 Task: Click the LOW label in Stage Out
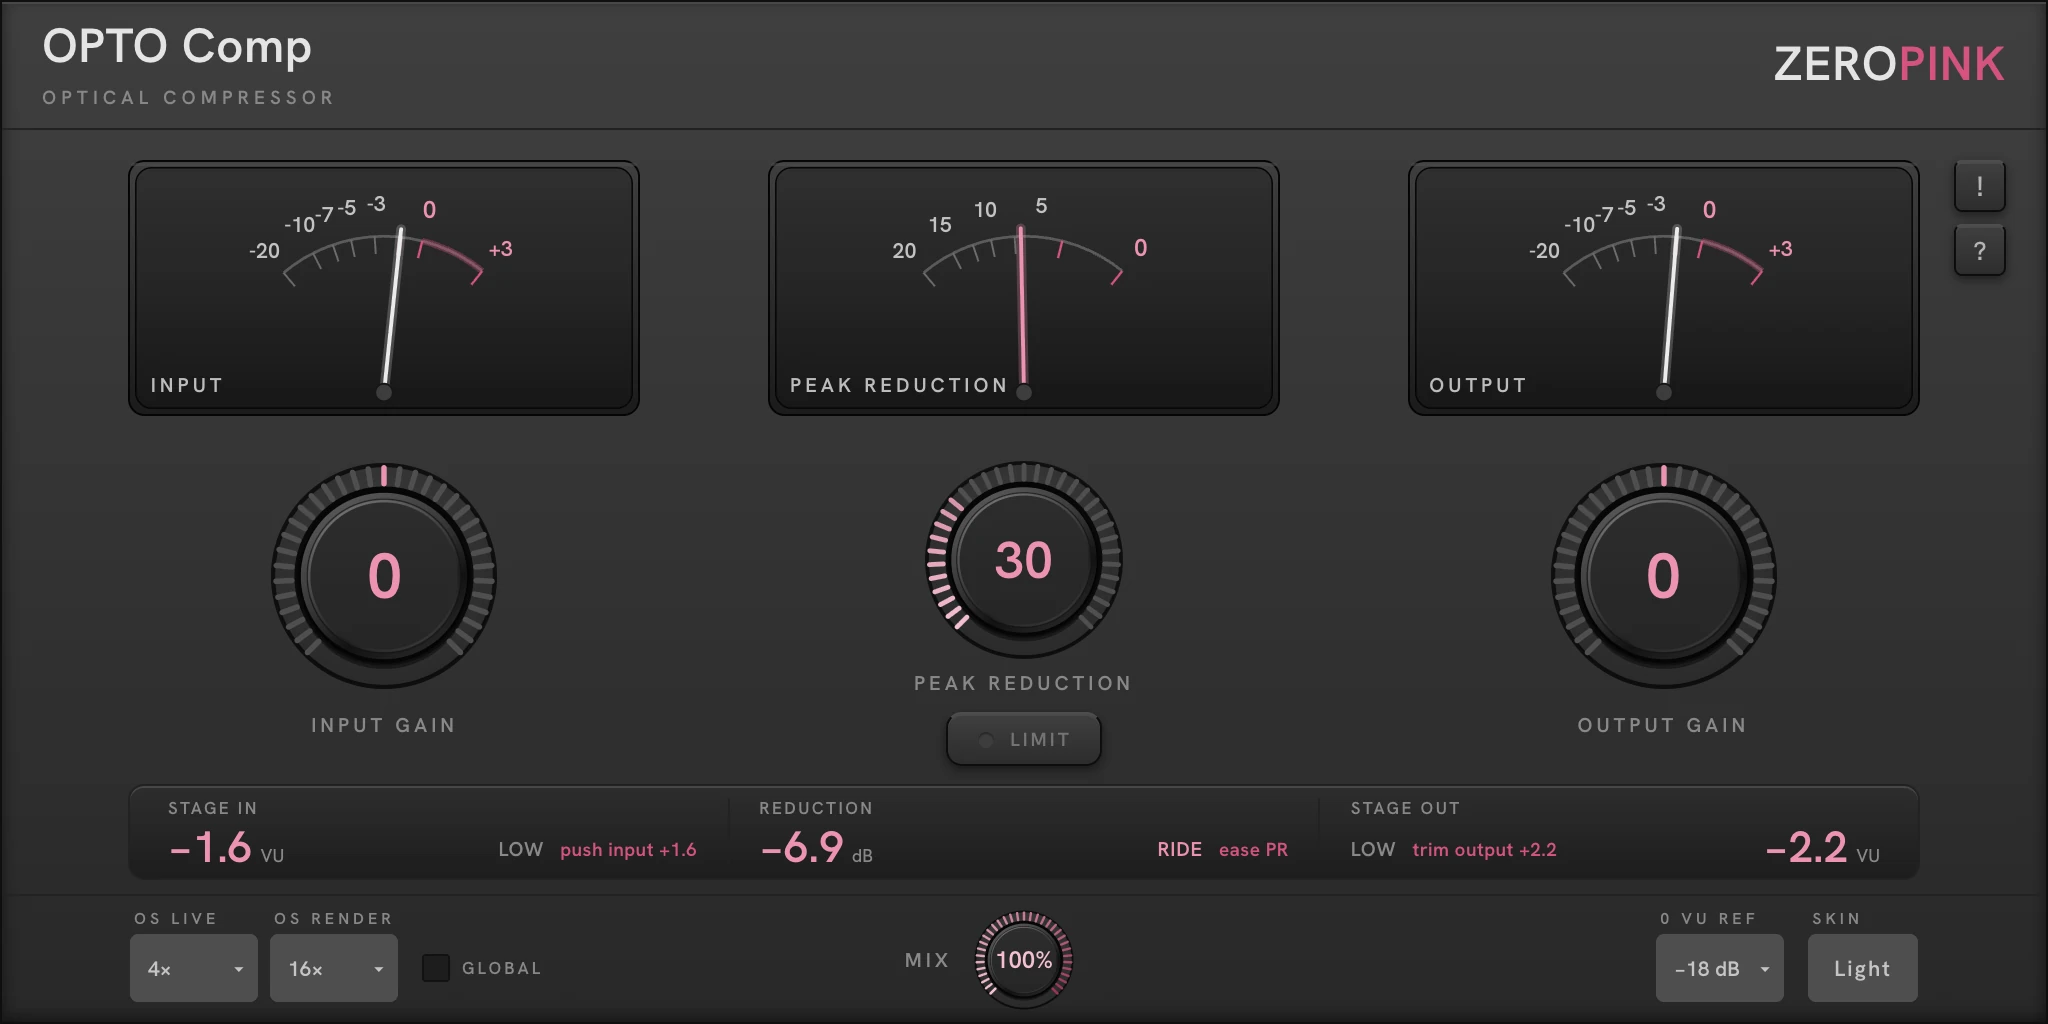[1373, 850]
